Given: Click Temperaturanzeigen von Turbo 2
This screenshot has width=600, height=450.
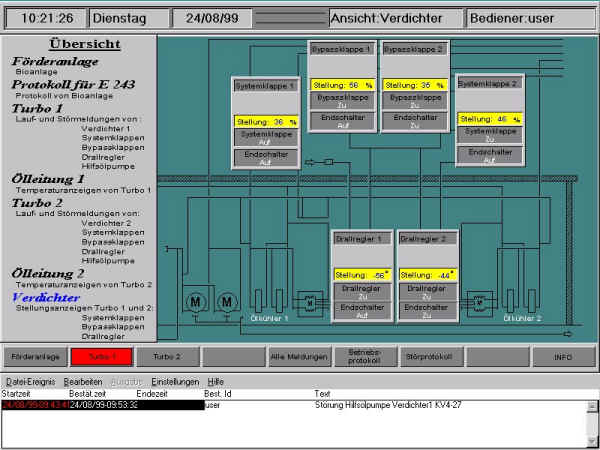Looking at the screenshot, I should (x=83, y=285).
